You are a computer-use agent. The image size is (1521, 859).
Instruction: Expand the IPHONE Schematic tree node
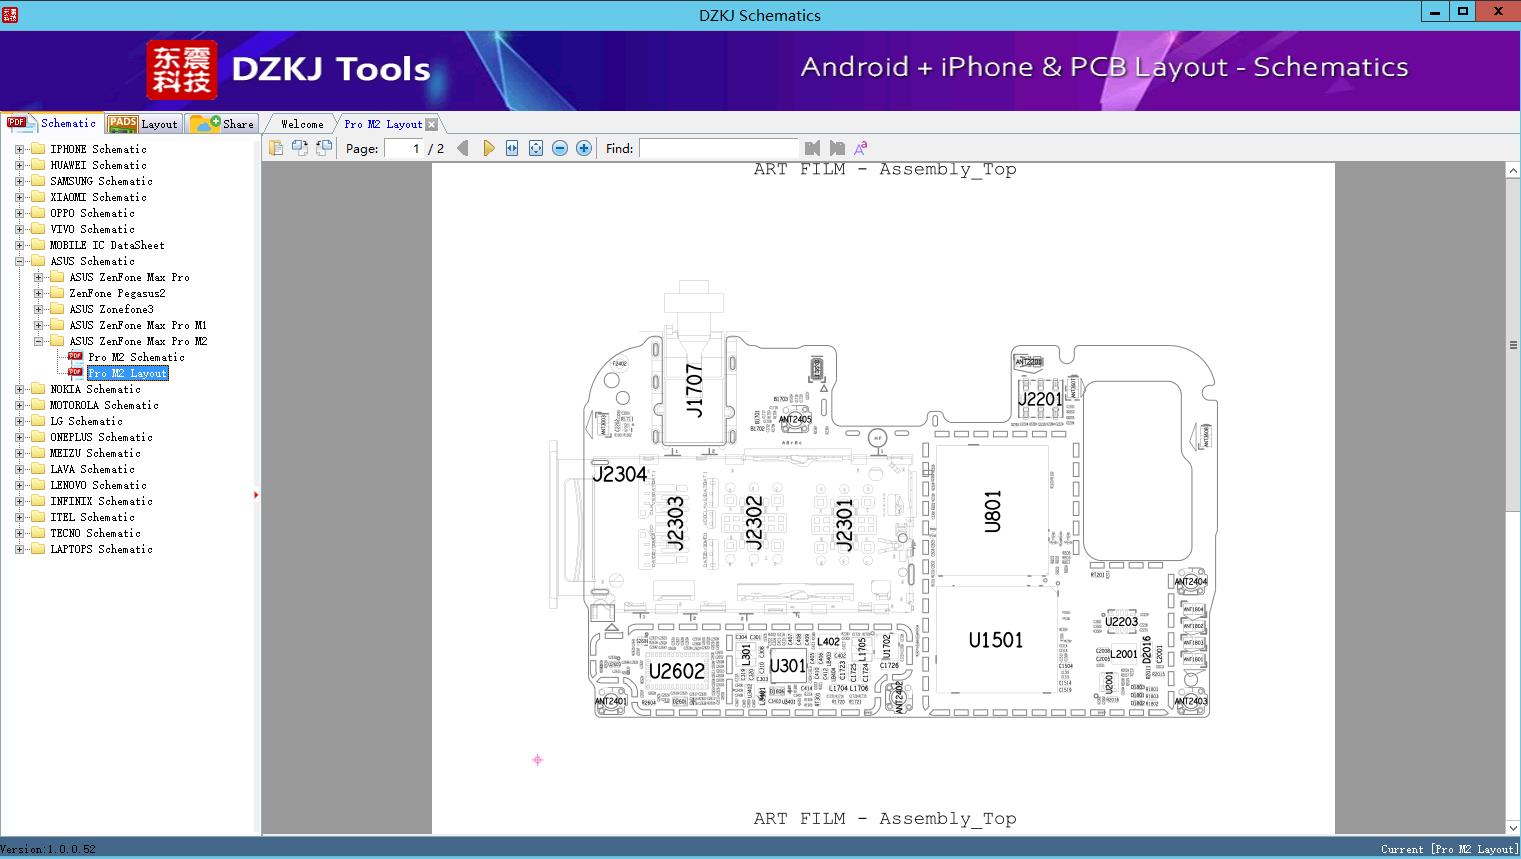point(18,149)
